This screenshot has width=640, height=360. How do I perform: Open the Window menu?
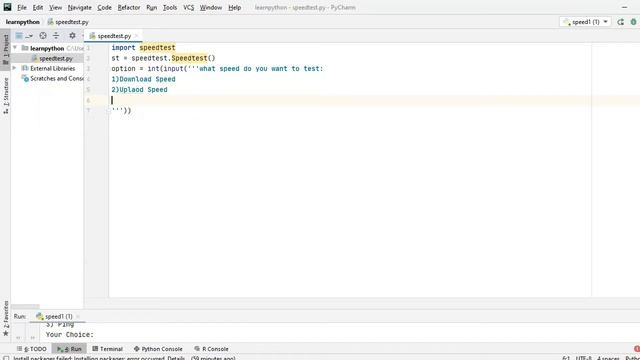coord(211,7)
